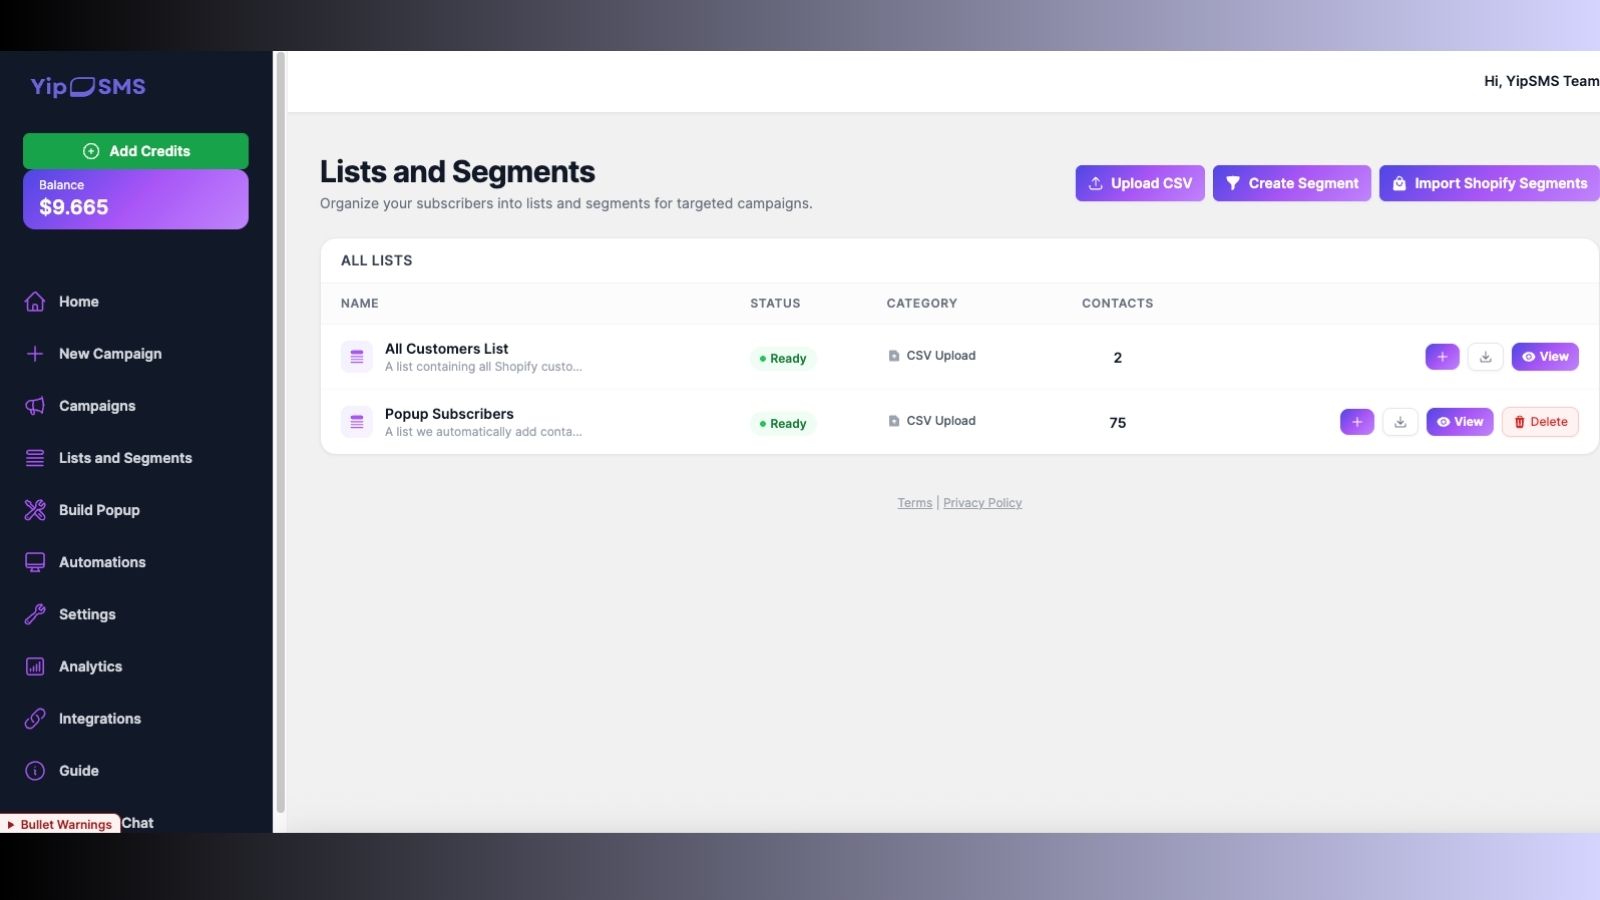1600x900 pixels.
Task: Open Analytics menu label
Action: click(x=90, y=666)
